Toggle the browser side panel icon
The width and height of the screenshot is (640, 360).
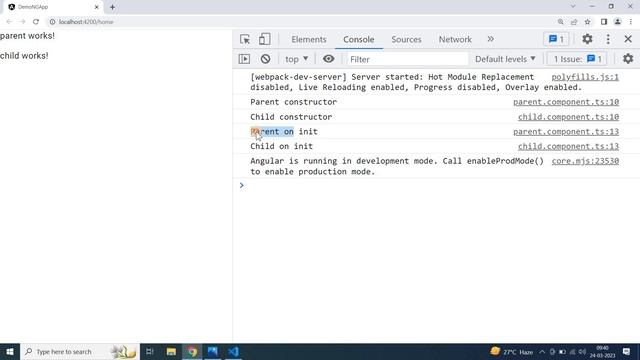point(604,22)
